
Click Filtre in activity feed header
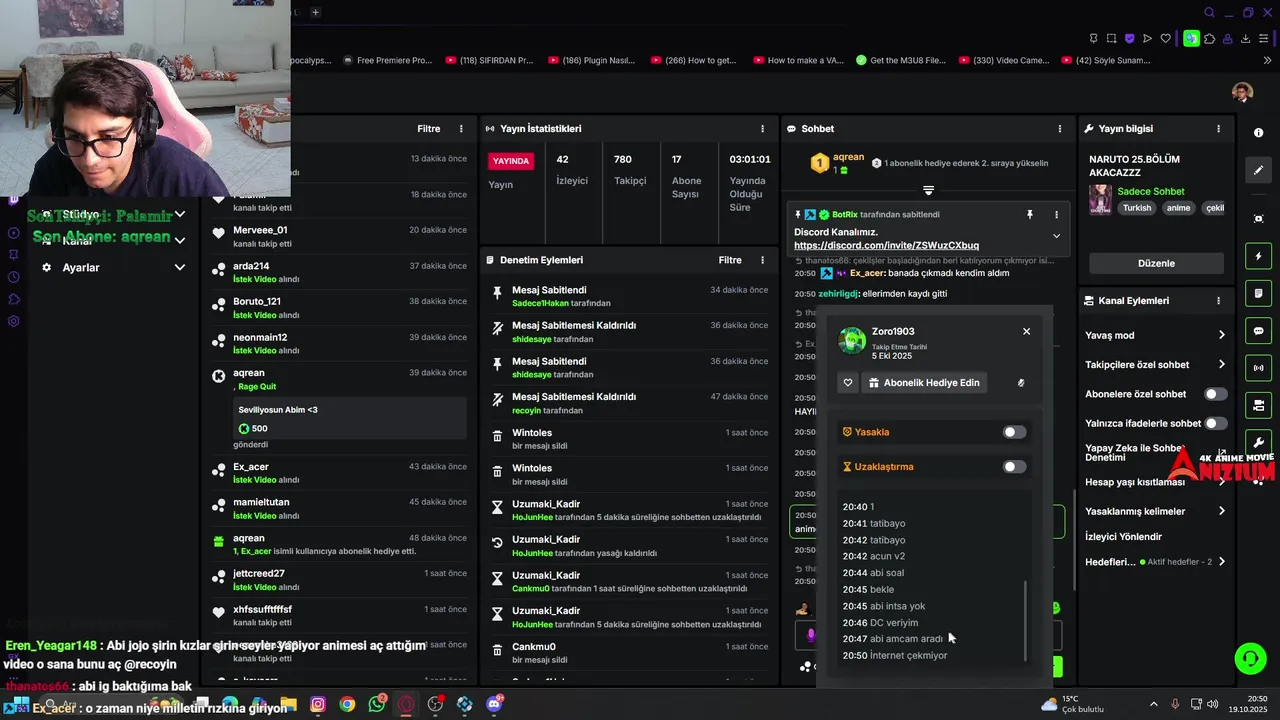428,129
